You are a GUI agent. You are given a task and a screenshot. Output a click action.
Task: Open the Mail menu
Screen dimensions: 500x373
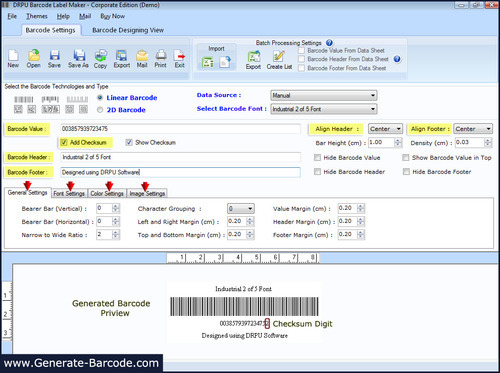(x=85, y=16)
